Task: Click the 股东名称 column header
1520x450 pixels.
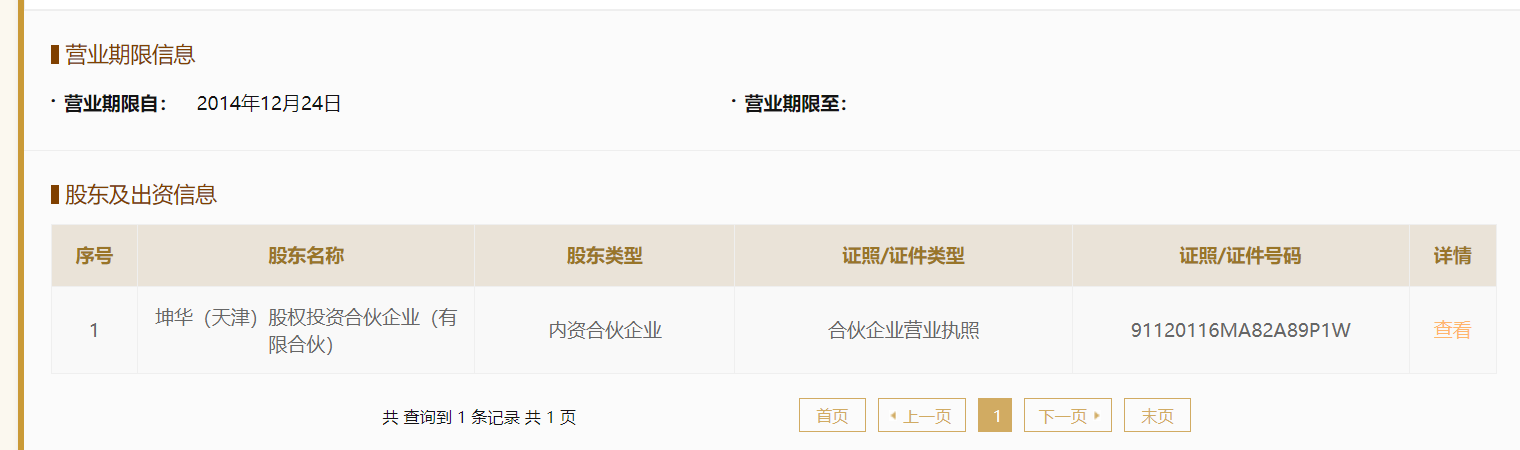Action: 305,256
